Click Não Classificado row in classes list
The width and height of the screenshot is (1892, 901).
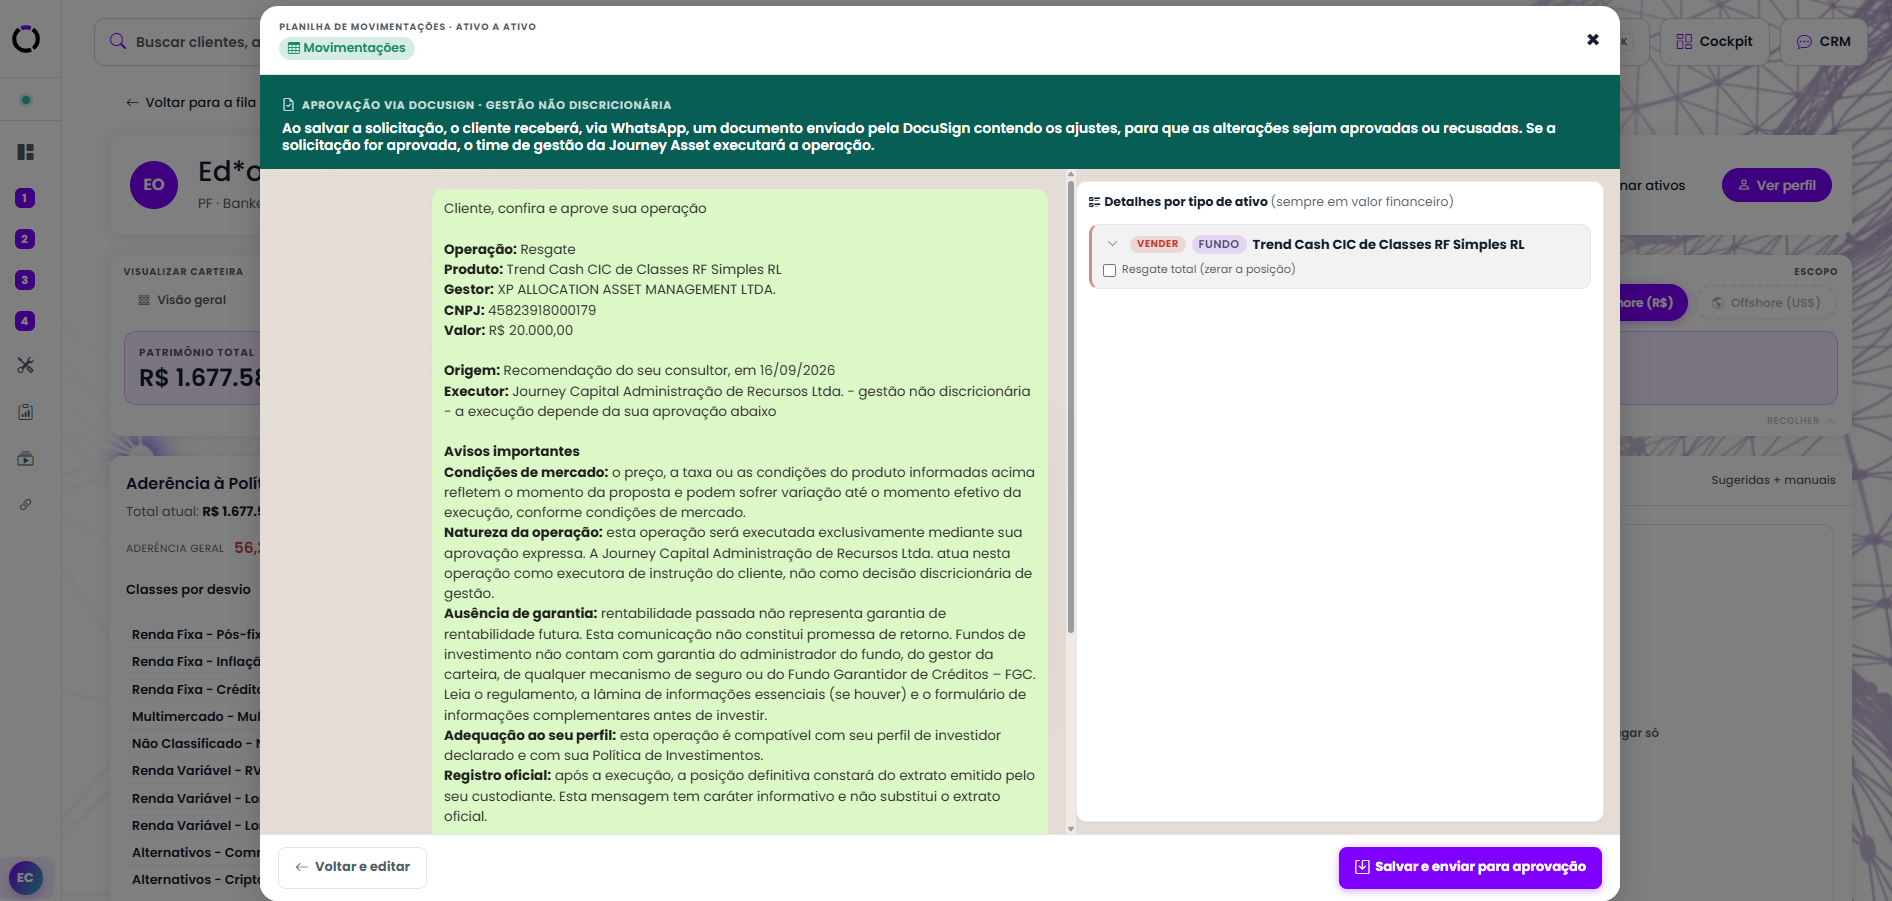(x=195, y=744)
